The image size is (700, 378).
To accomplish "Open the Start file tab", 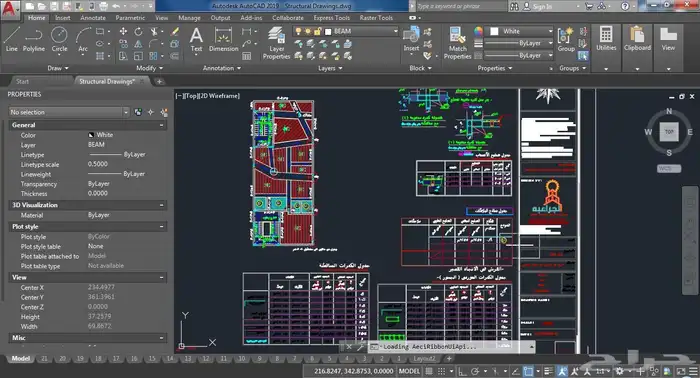I will pyautogui.click(x=22, y=81).
